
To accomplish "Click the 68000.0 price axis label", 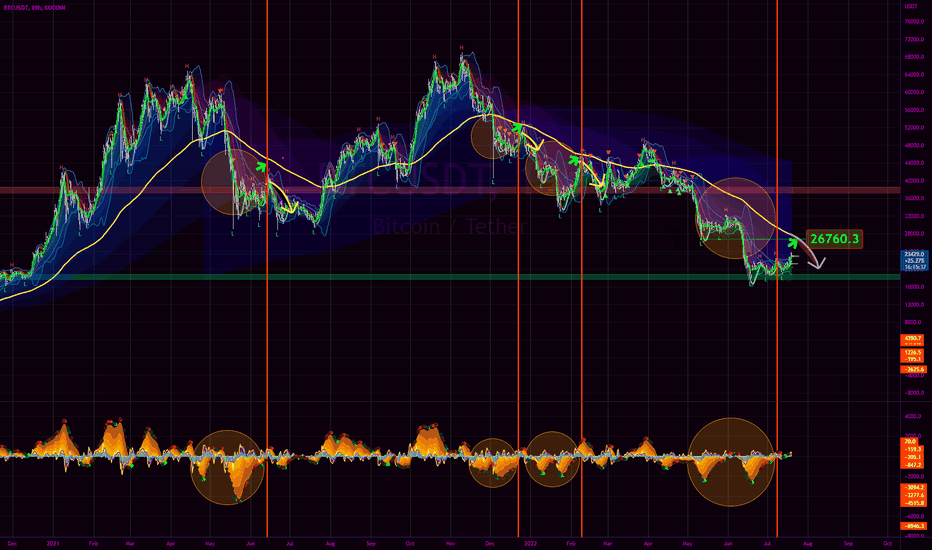I will (x=914, y=57).
